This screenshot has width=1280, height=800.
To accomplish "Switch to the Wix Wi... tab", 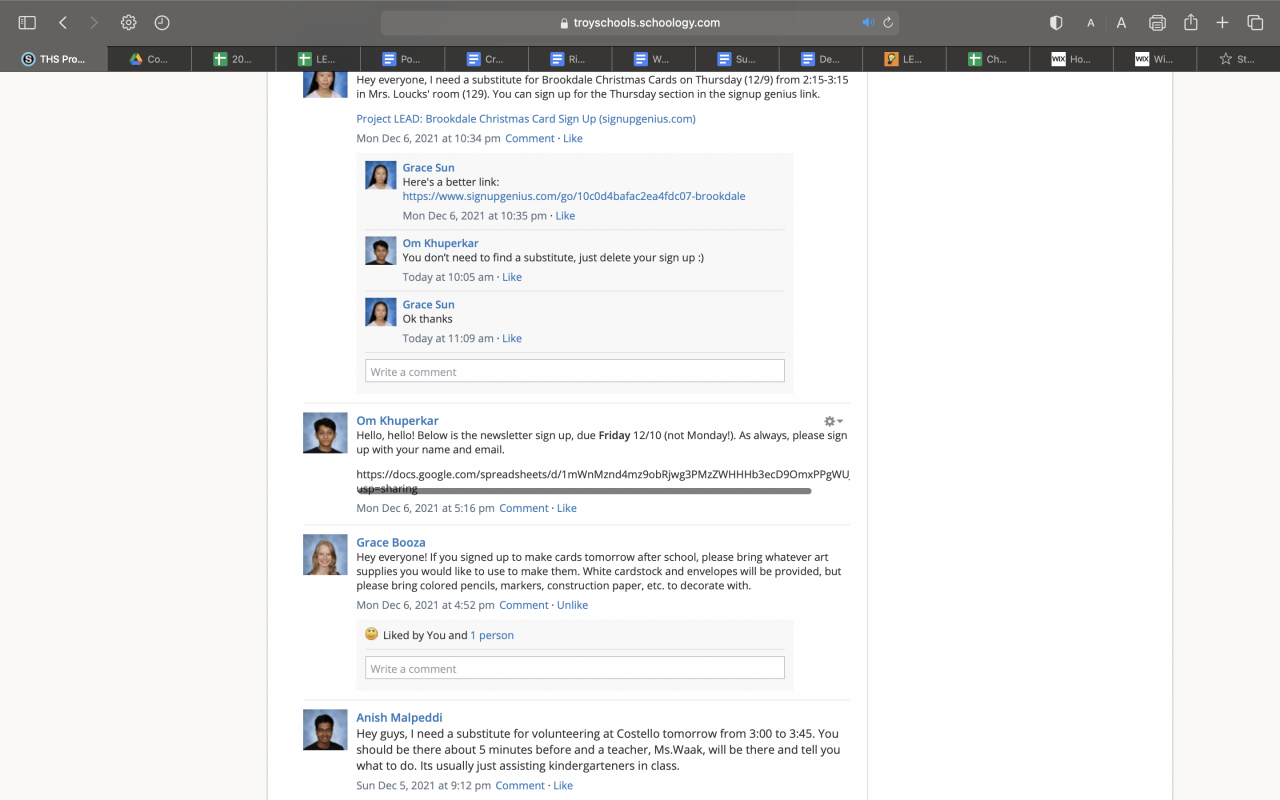I will (x=1154, y=59).
